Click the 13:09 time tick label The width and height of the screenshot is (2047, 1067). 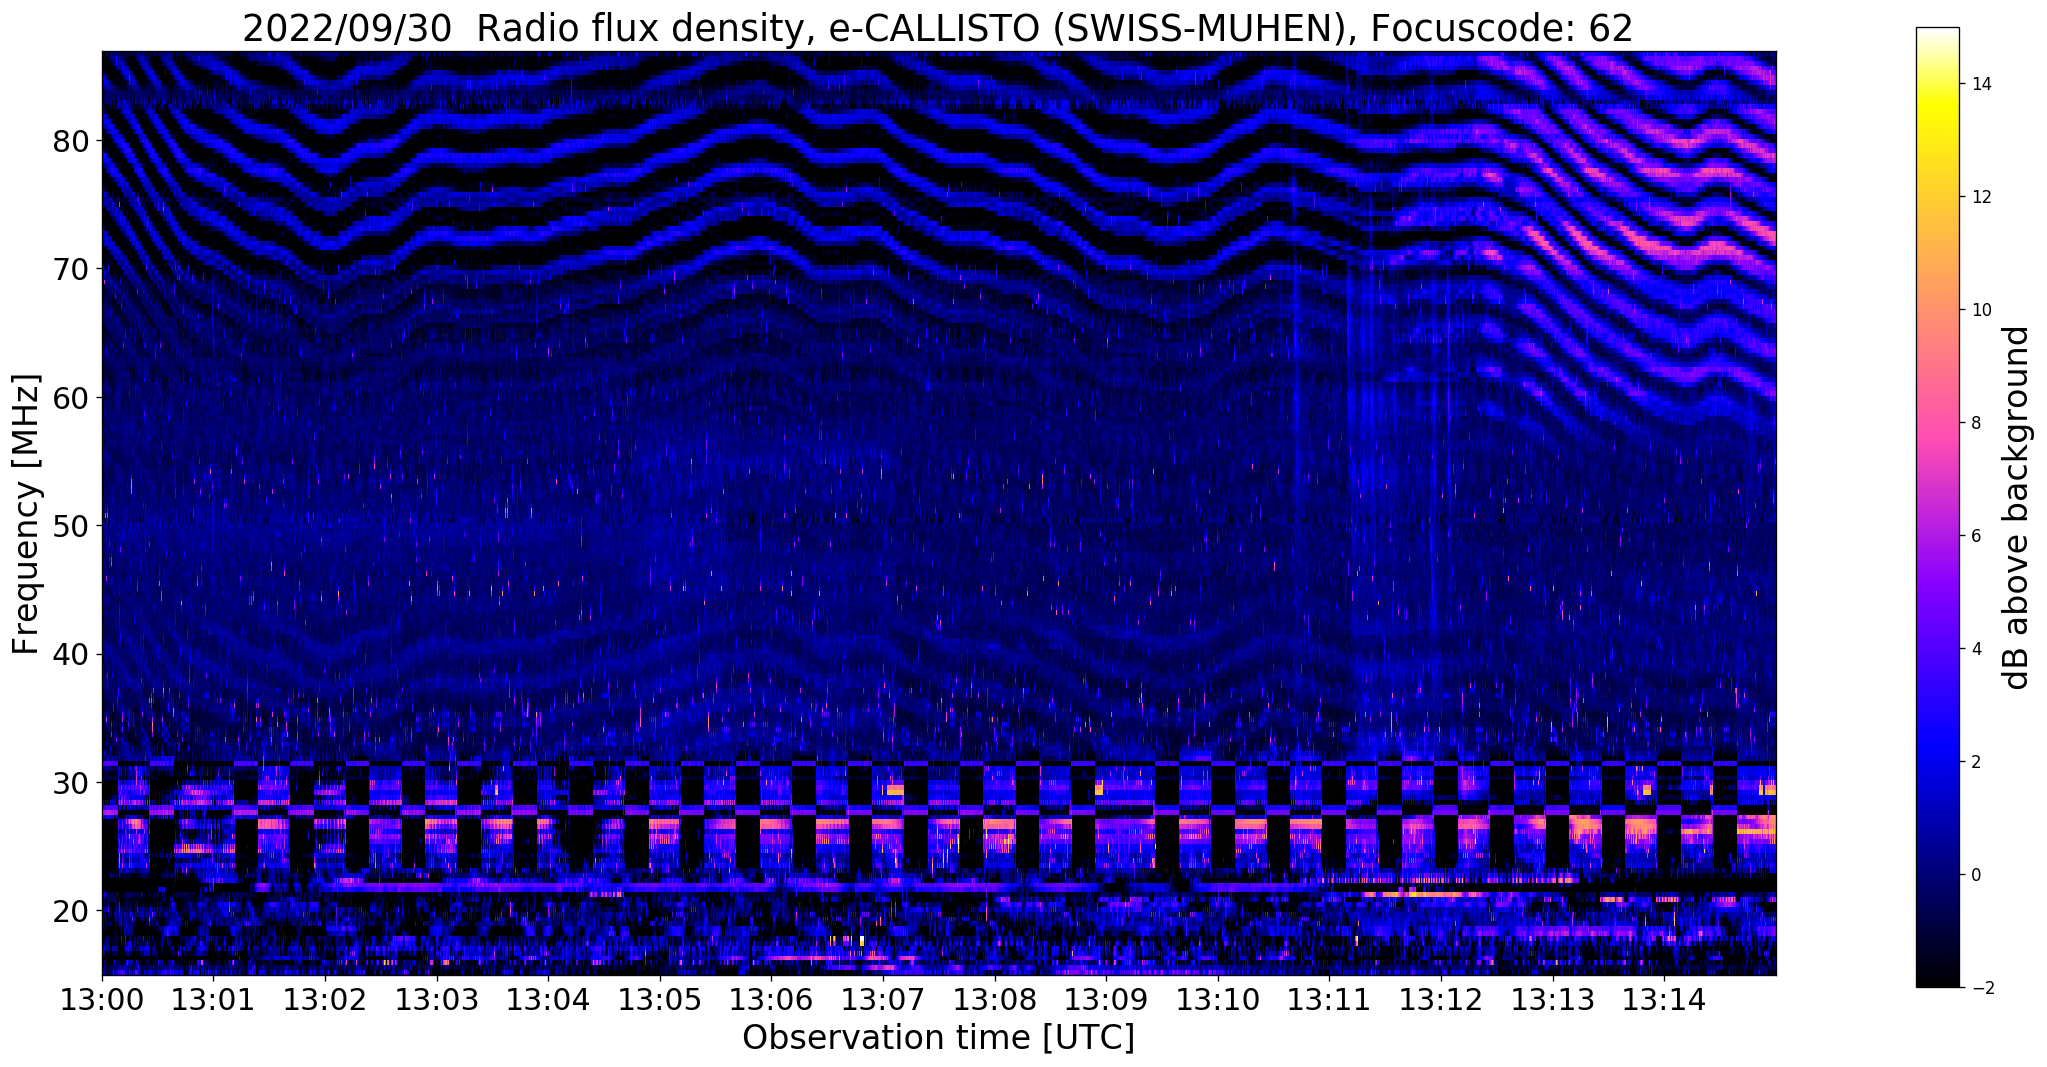[1106, 999]
